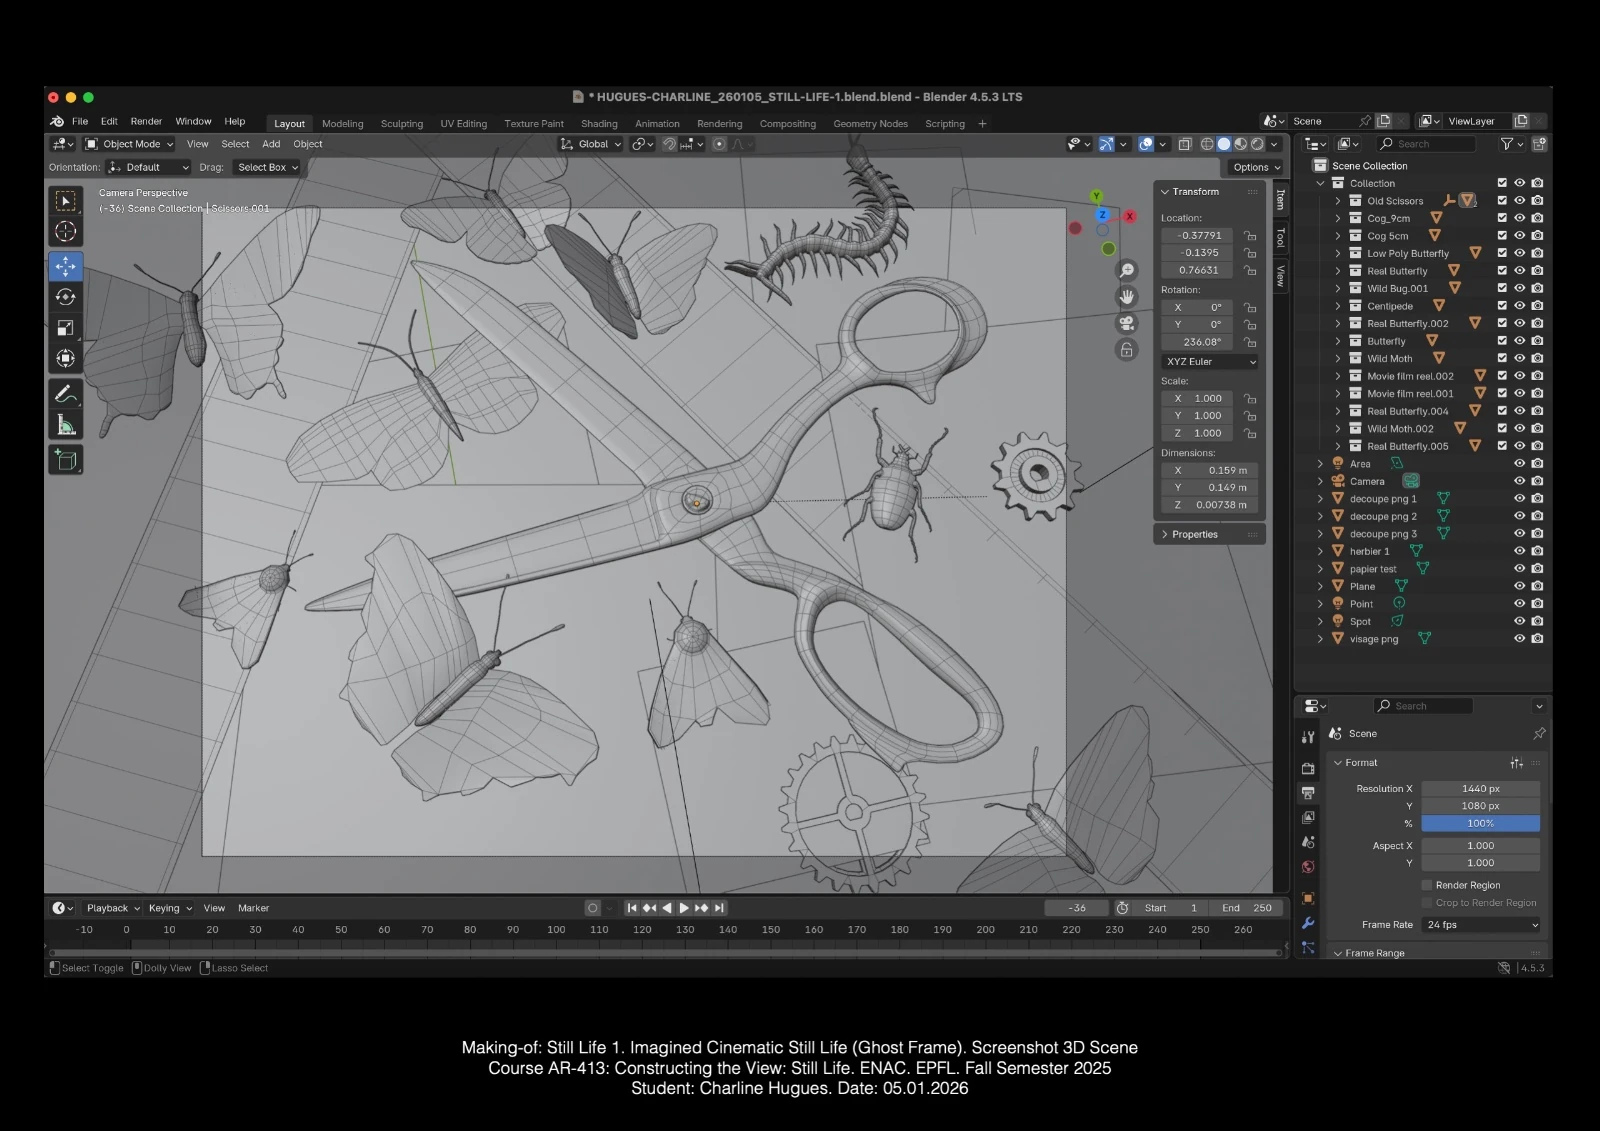Open the Keying popover in timeline
Screen dimensions: 1600x1131
coord(170,908)
